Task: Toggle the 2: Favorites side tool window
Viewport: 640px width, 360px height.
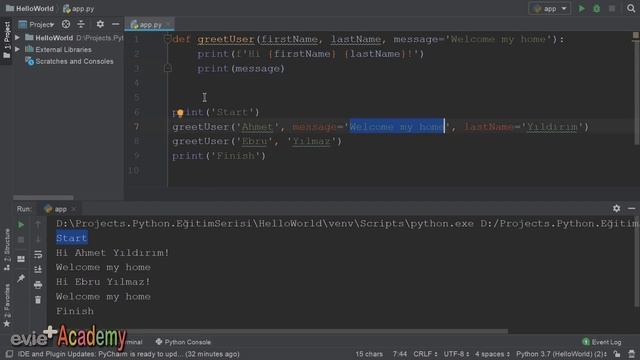Action: pos(7,305)
